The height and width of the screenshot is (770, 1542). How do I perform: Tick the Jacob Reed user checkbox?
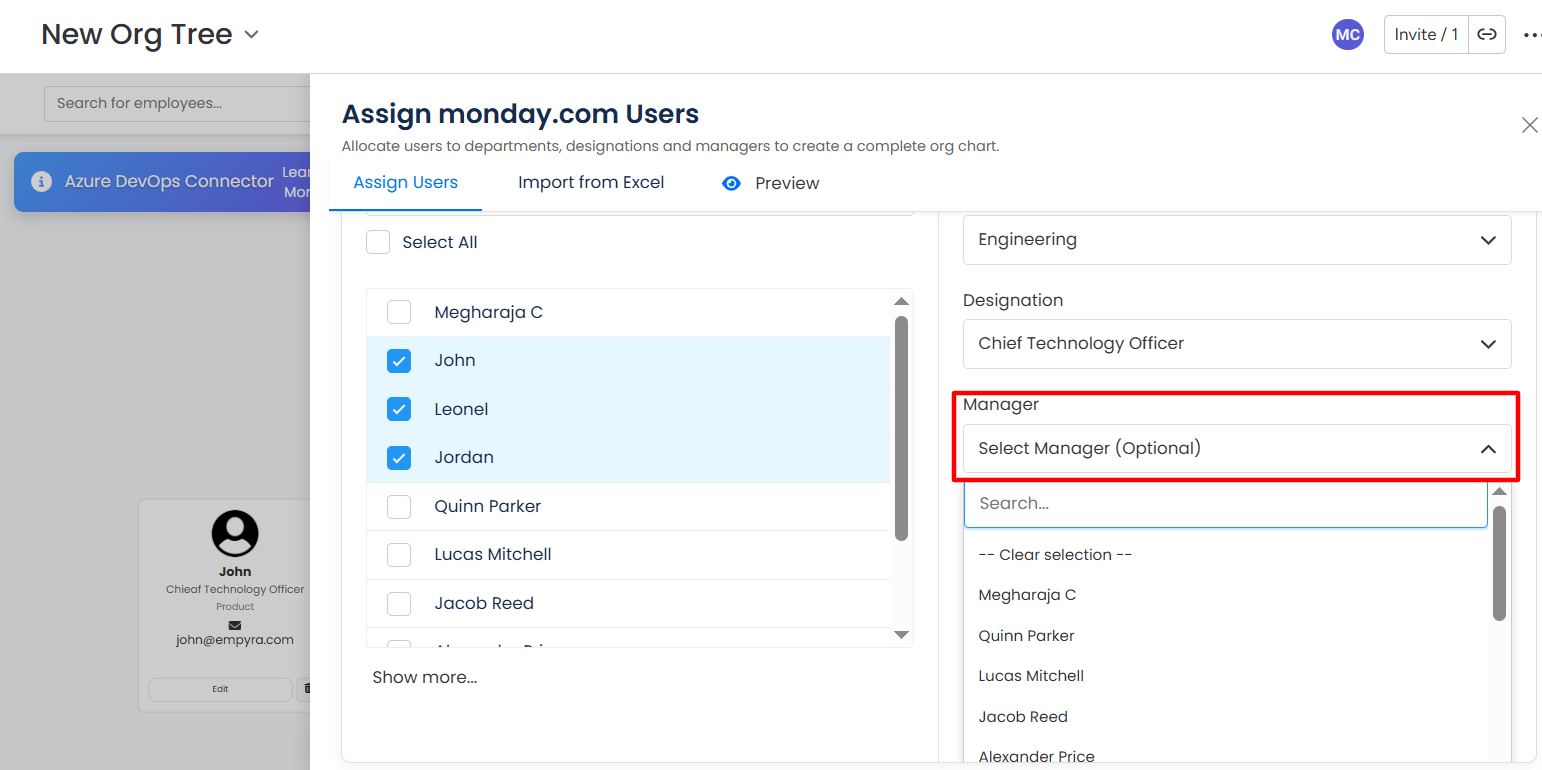pyautogui.click(x=399, y=603)
